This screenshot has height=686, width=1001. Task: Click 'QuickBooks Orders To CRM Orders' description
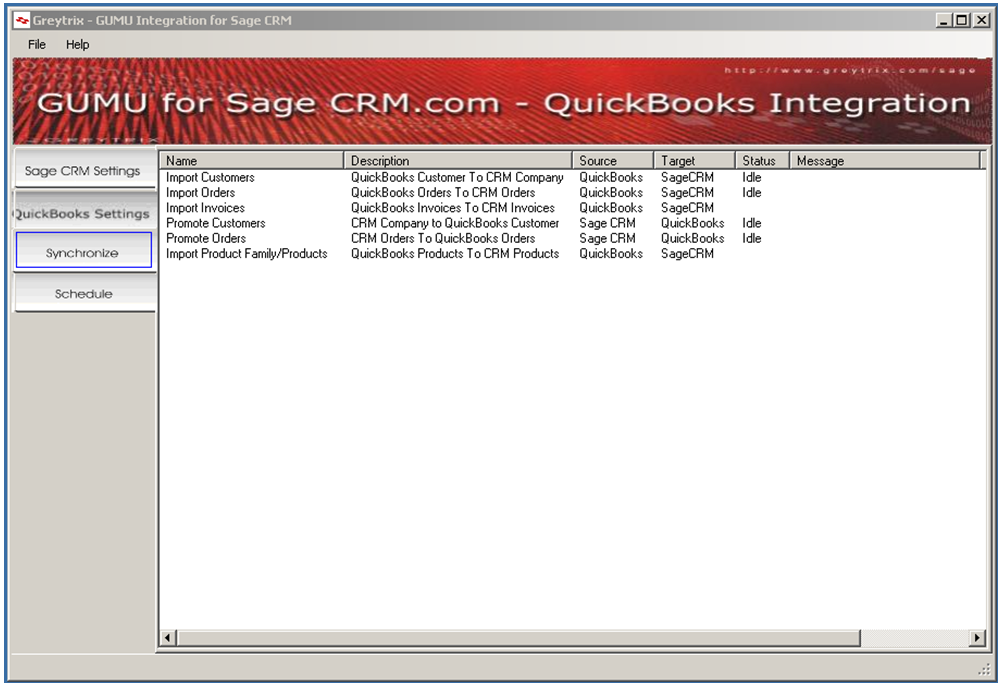pyautogui.click(x=443, y=193)
